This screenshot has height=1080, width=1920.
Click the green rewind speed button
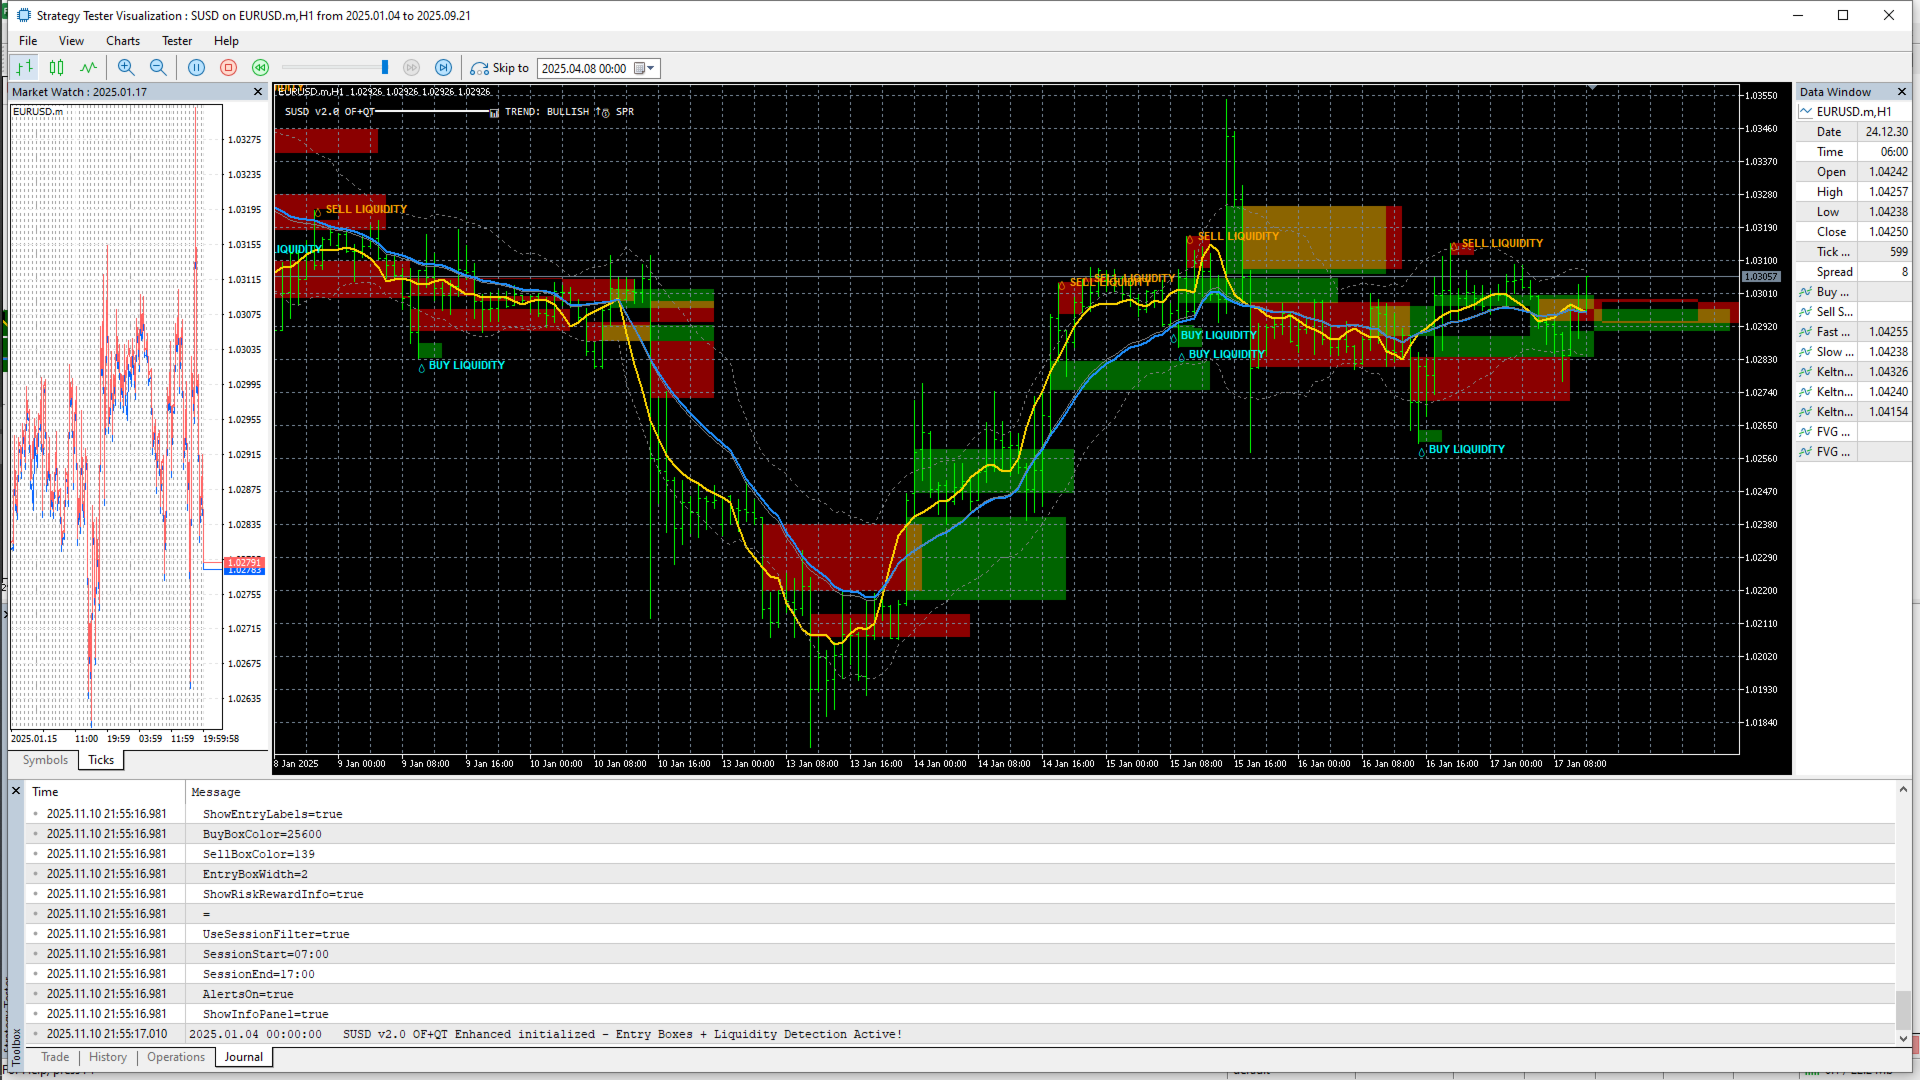(x=261, y=68)
